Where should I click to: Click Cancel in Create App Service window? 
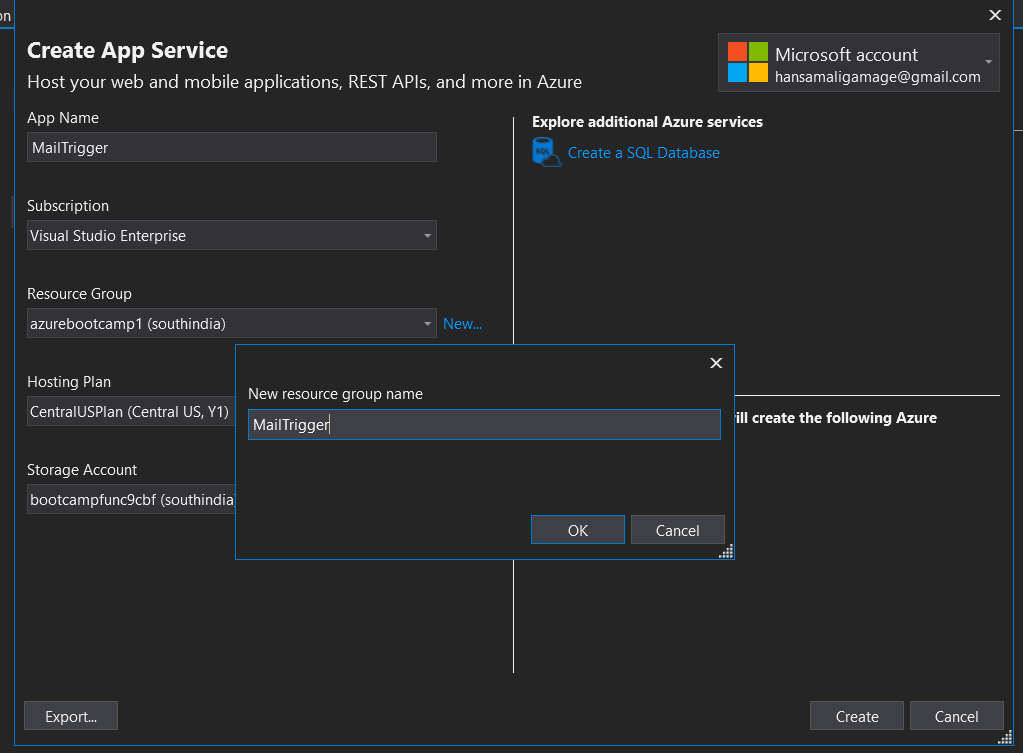pos(956,716)
